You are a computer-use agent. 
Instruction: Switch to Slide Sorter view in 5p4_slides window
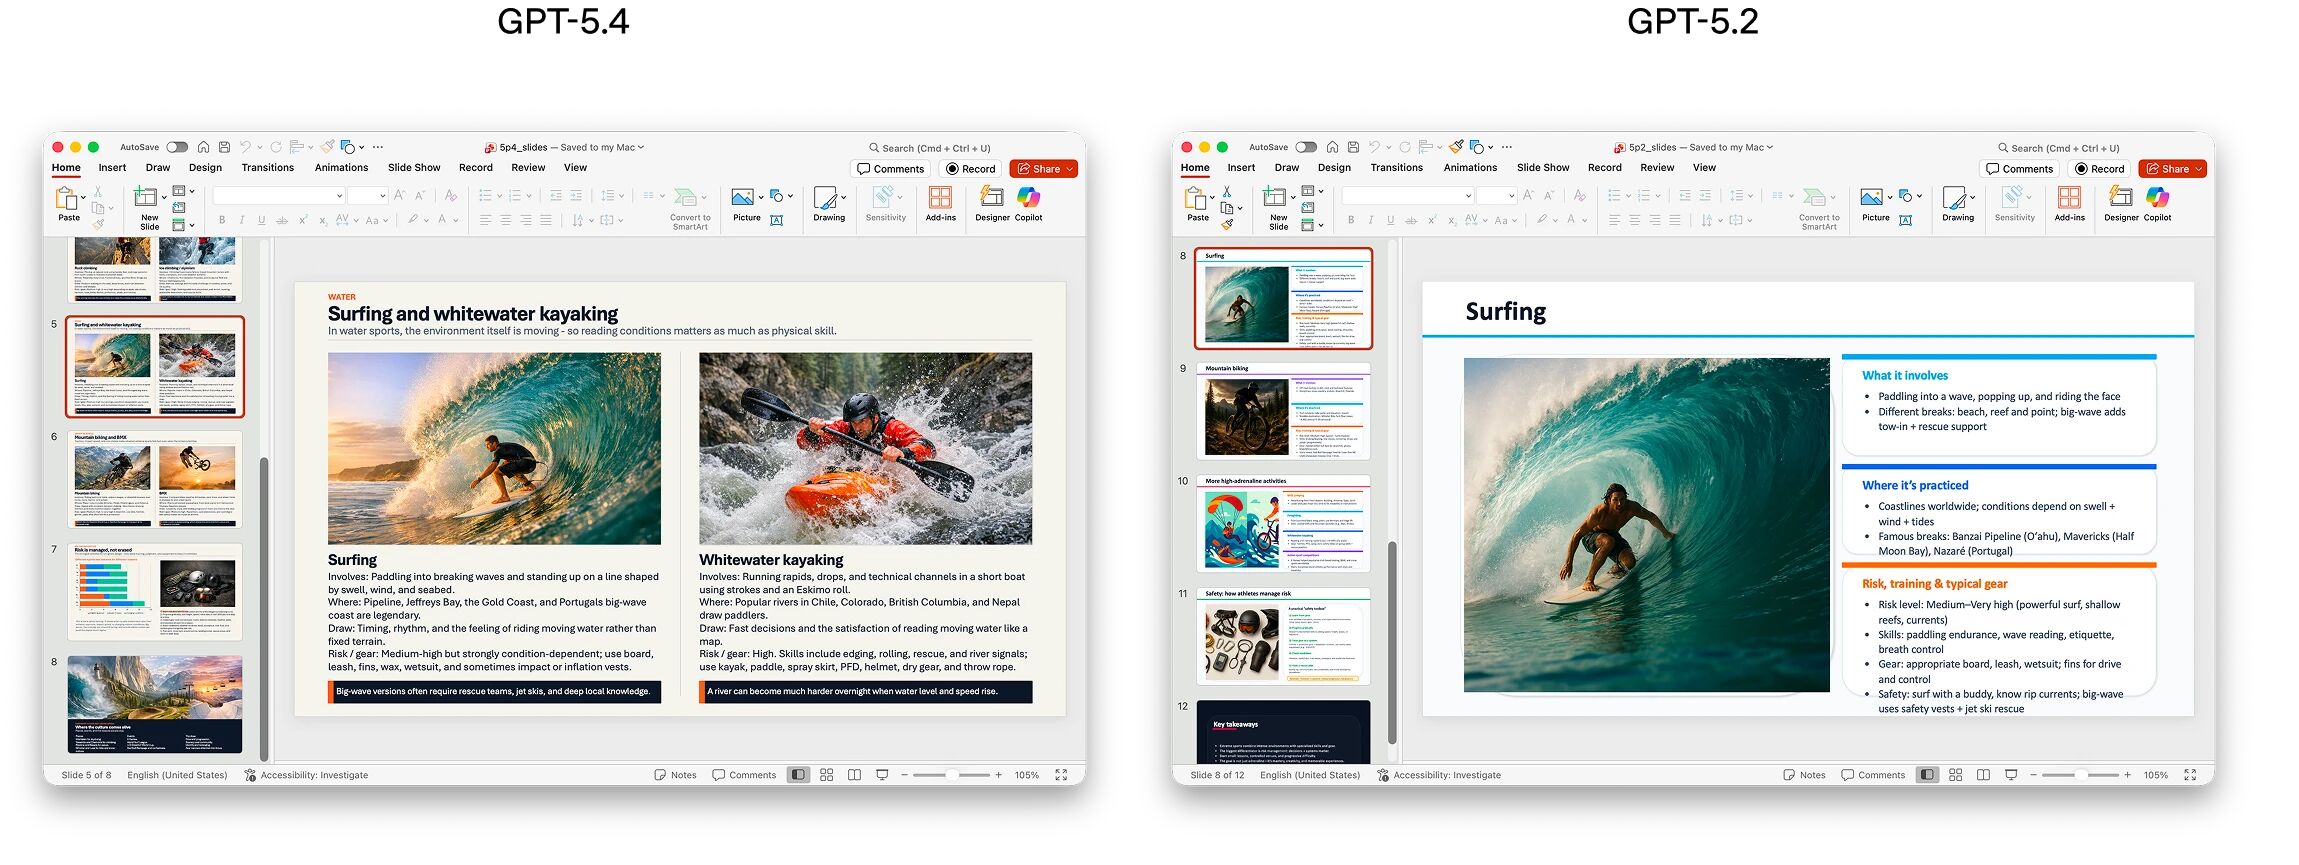(x=827, y=775)
